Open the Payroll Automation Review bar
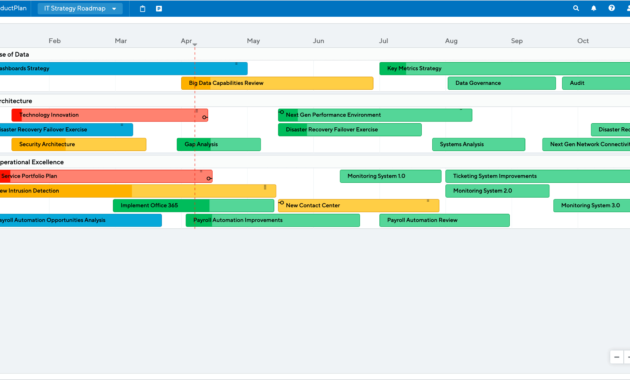 click(x=444, y=220)
